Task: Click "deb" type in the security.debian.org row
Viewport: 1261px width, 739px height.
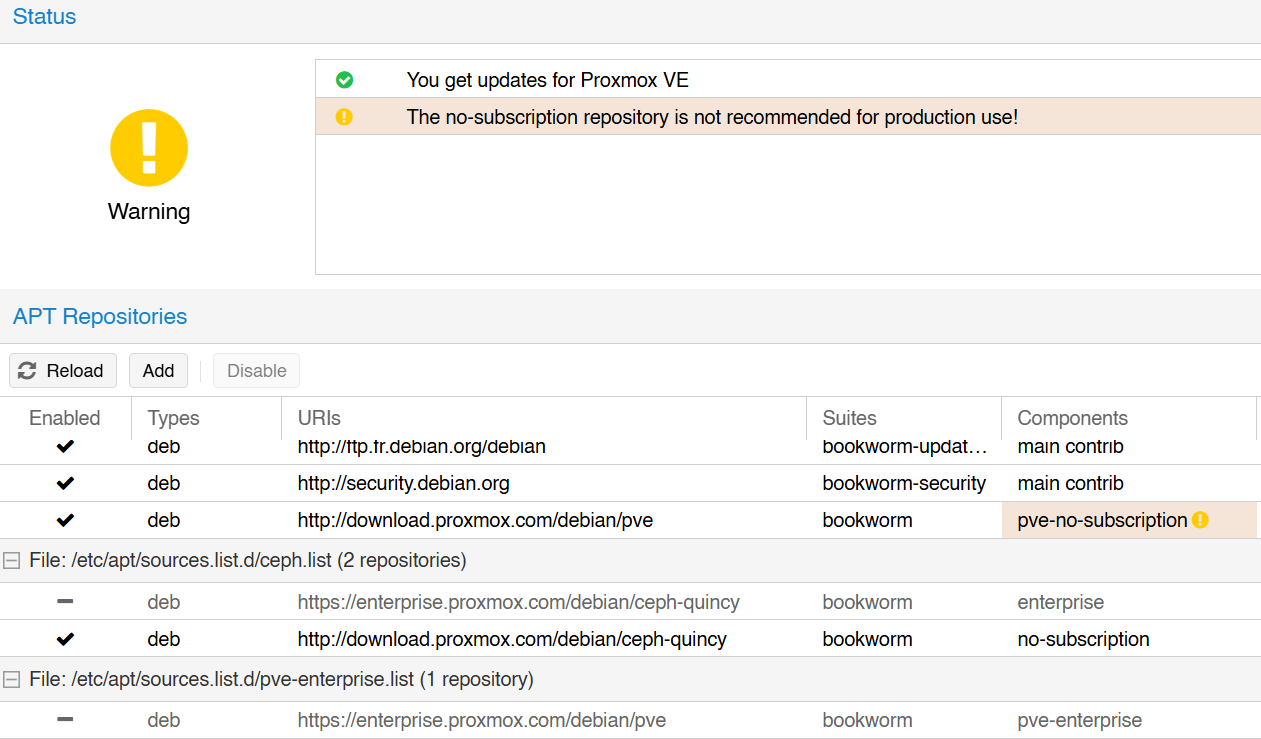Action: point(164,483)
